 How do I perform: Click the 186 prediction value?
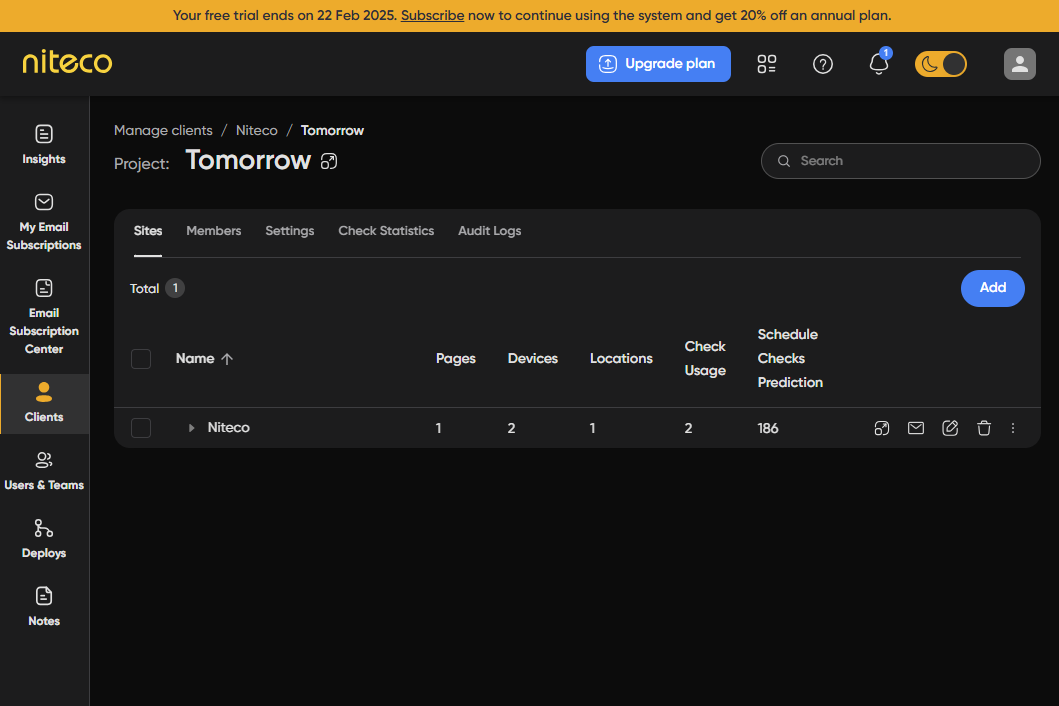768,428
